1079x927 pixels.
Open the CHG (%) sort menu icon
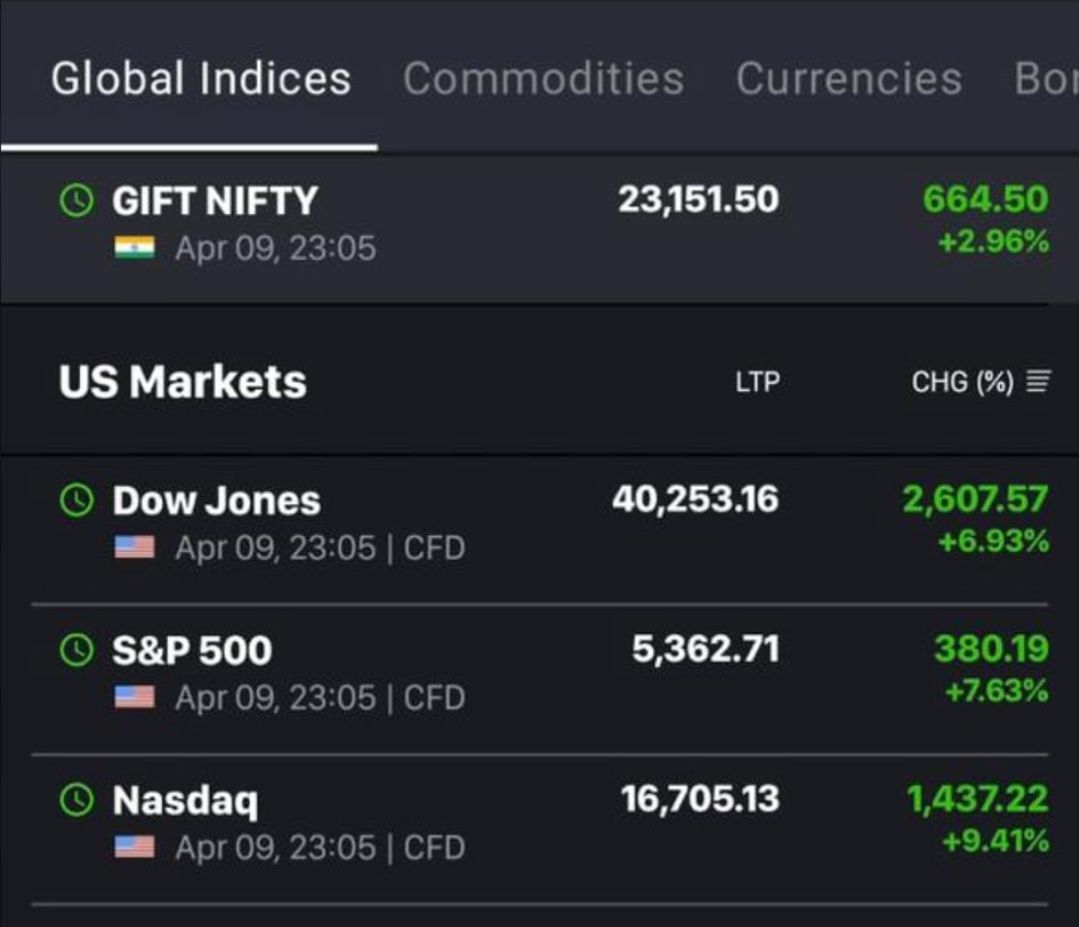tap(1039, 381)
